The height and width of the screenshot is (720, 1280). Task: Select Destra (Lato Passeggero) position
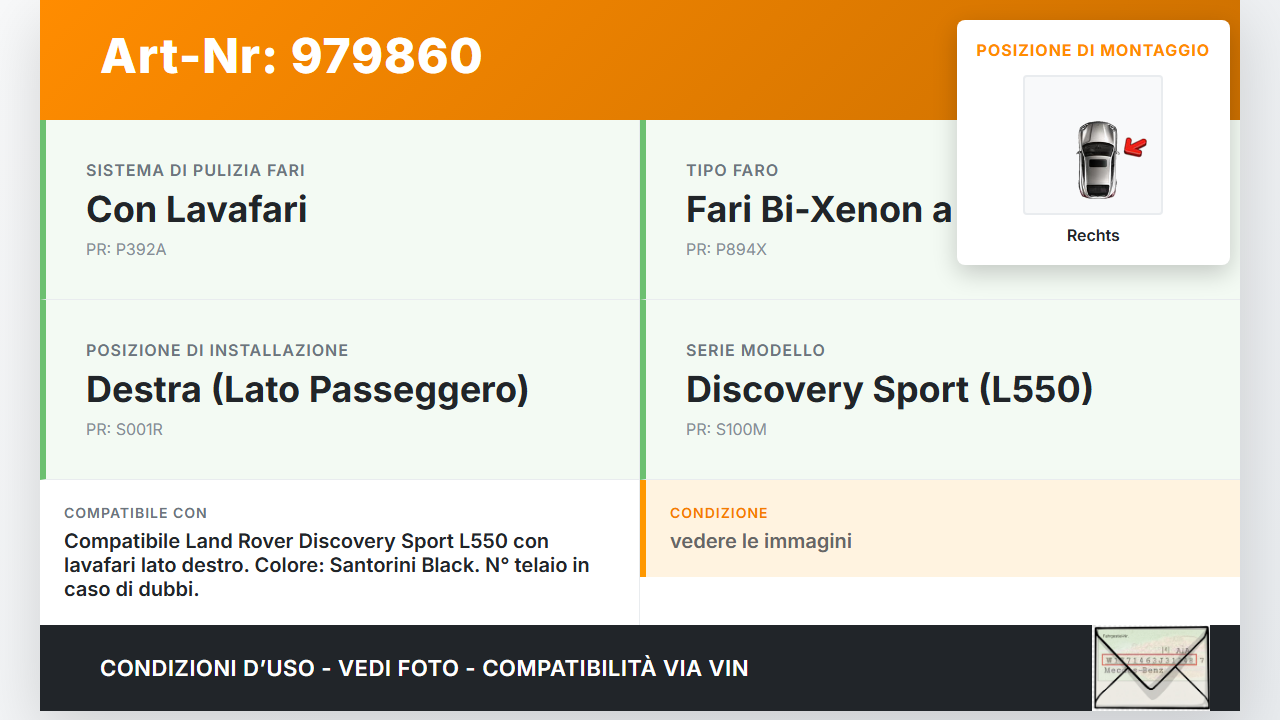307,389
